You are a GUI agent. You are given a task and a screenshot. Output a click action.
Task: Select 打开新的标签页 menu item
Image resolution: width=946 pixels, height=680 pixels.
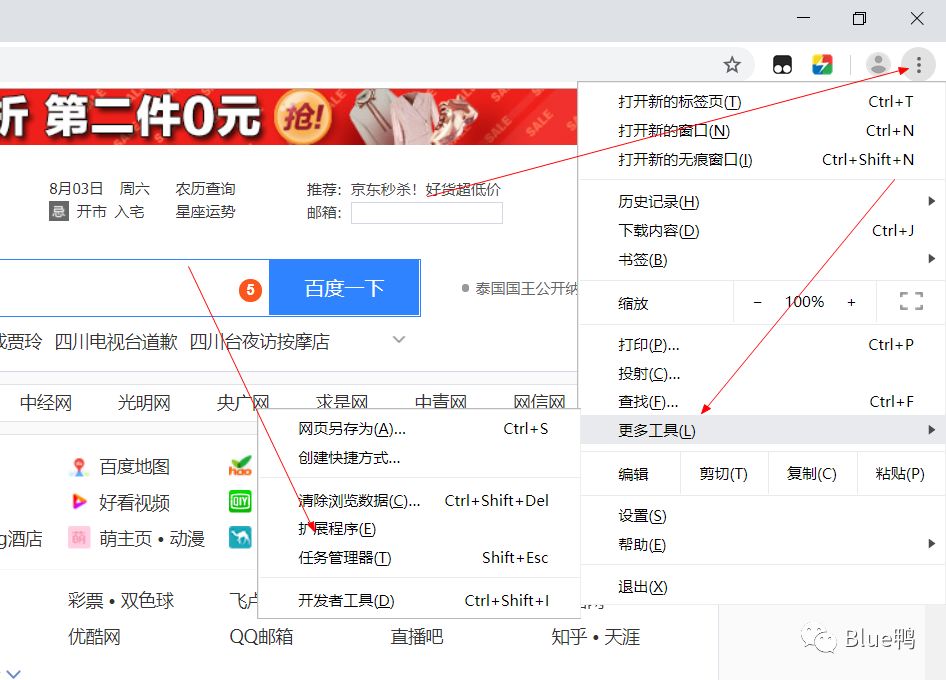point(762,101)
